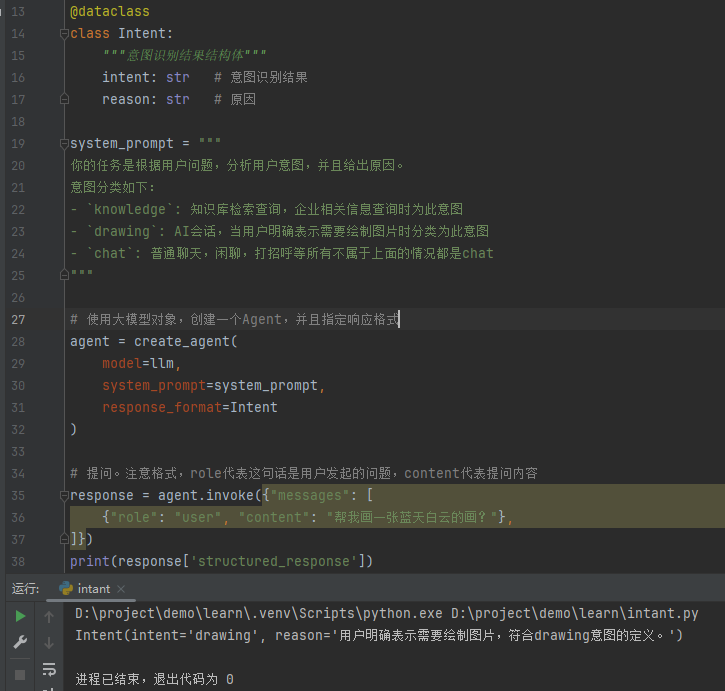Click the Intent result line in console
The width and height of the screenshot is (725, 691).
(x=378, y=635)
